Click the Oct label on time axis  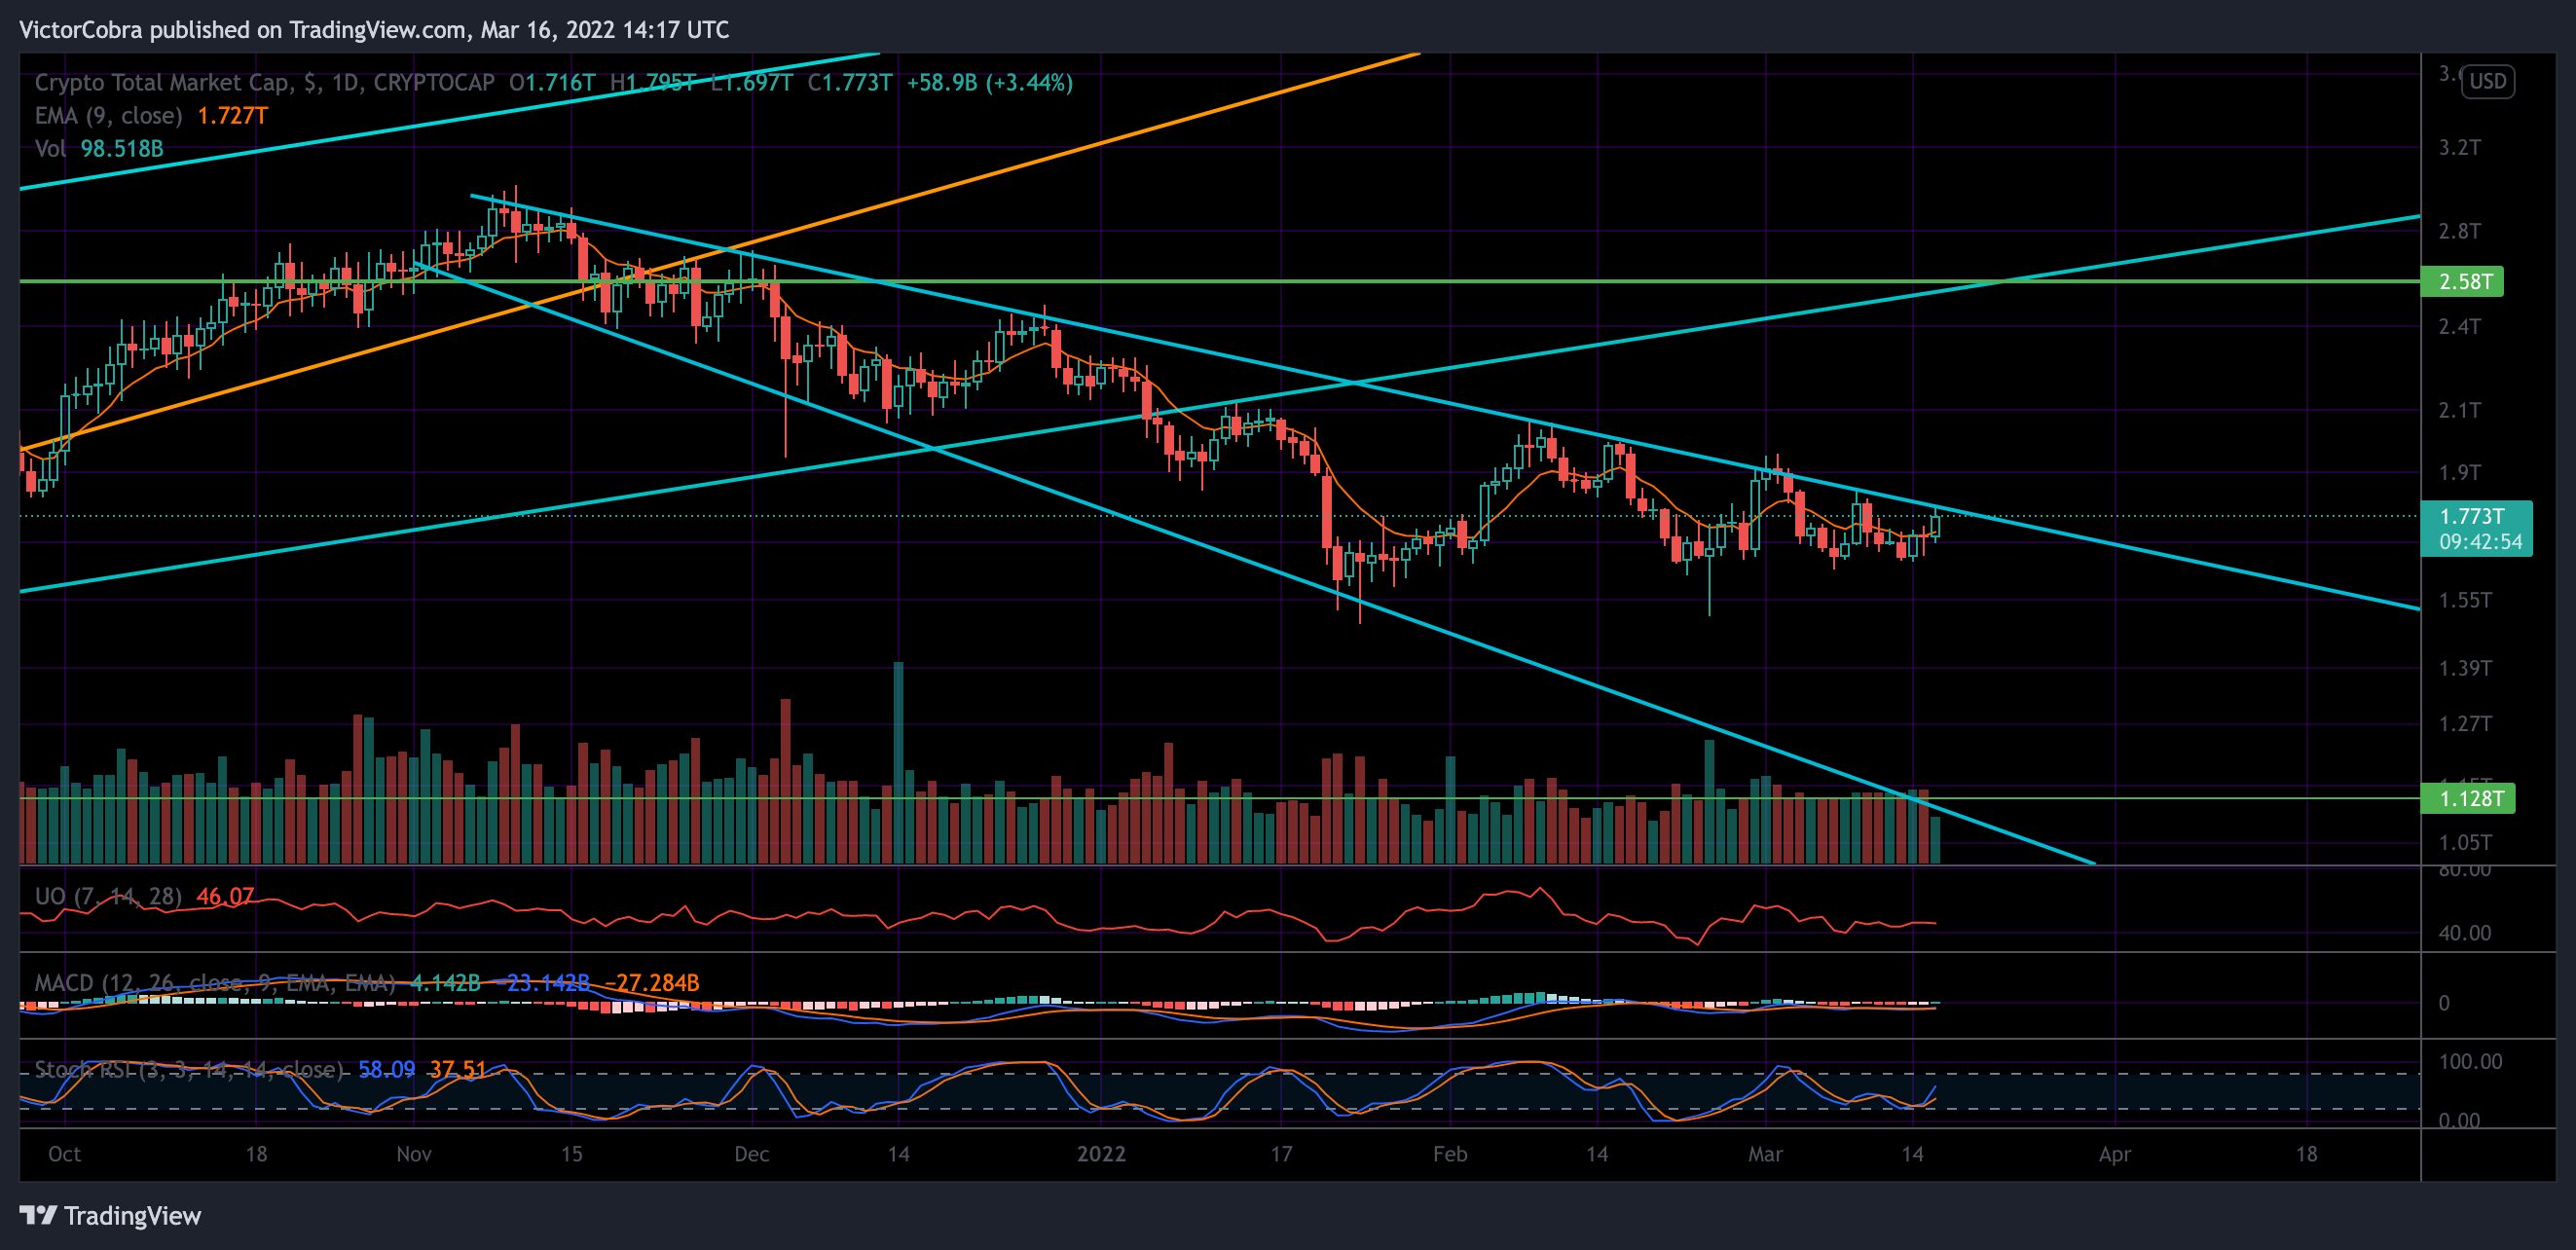[65, 1153]
